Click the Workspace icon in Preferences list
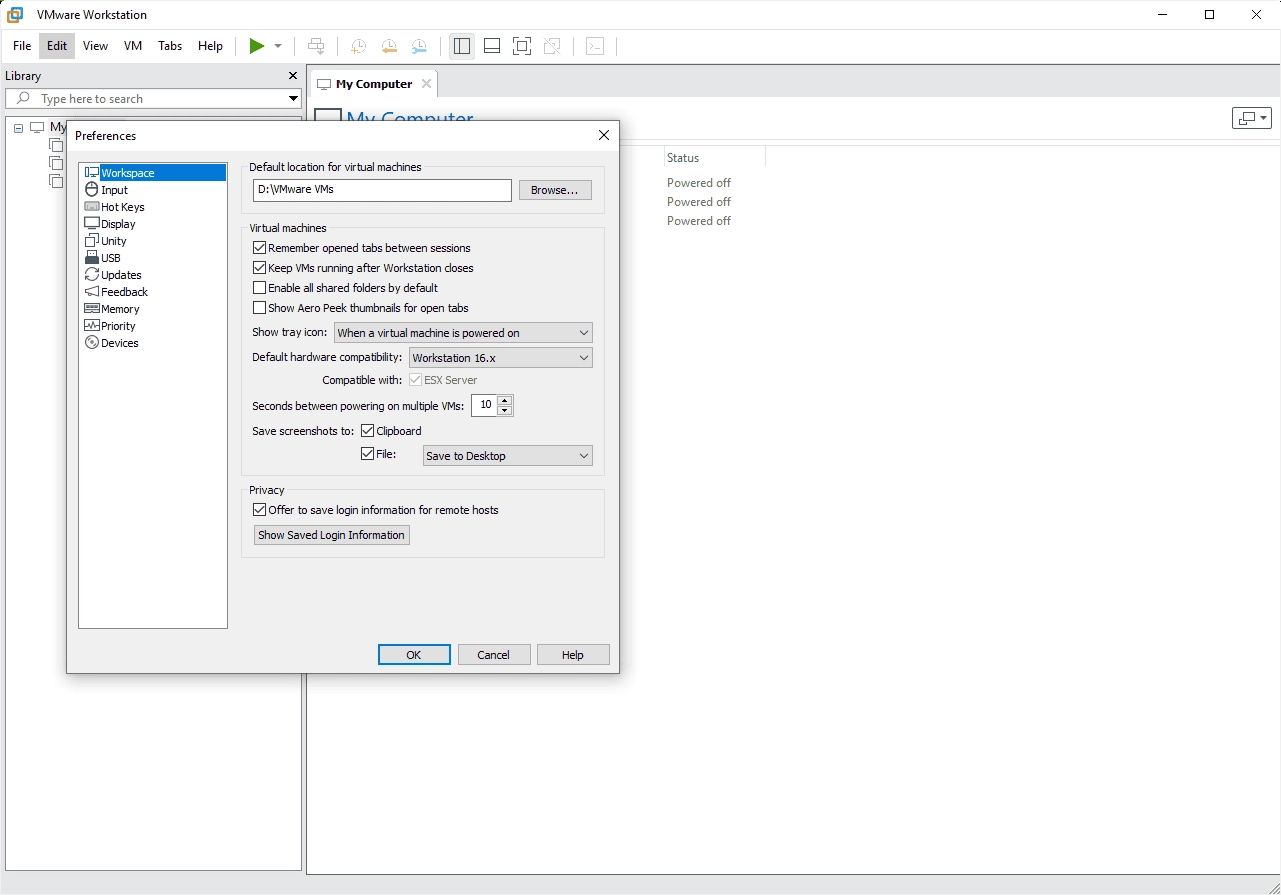The image size is (1281, 895). pos(92,173)
